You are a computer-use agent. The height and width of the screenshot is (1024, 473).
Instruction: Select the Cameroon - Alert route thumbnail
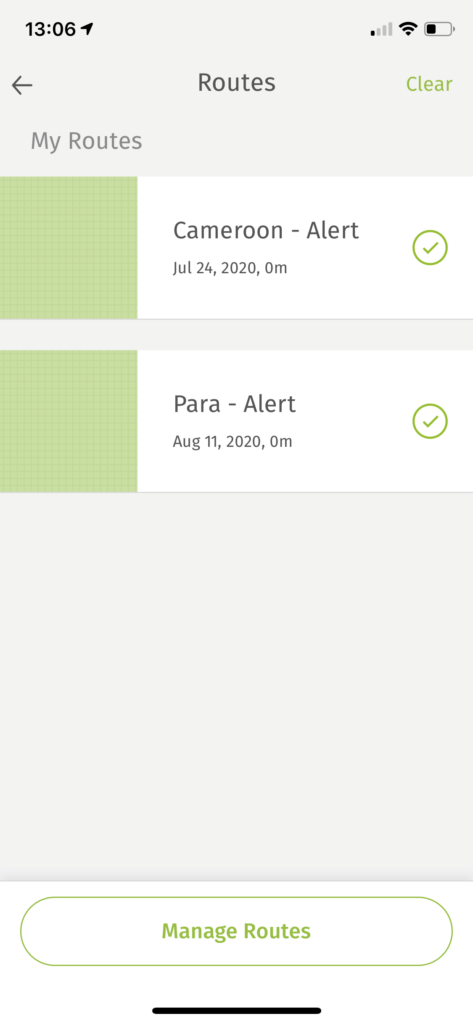click(69, 248)
